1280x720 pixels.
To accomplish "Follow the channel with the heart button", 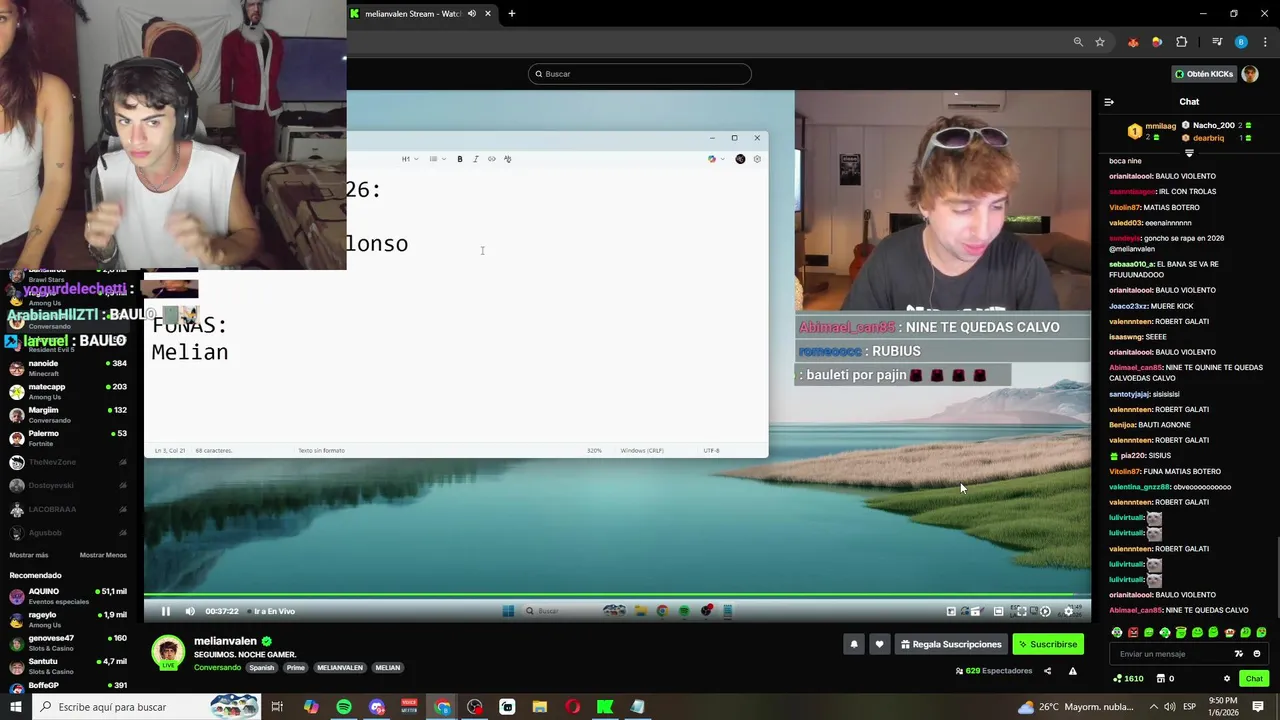I will coord(879,644).
